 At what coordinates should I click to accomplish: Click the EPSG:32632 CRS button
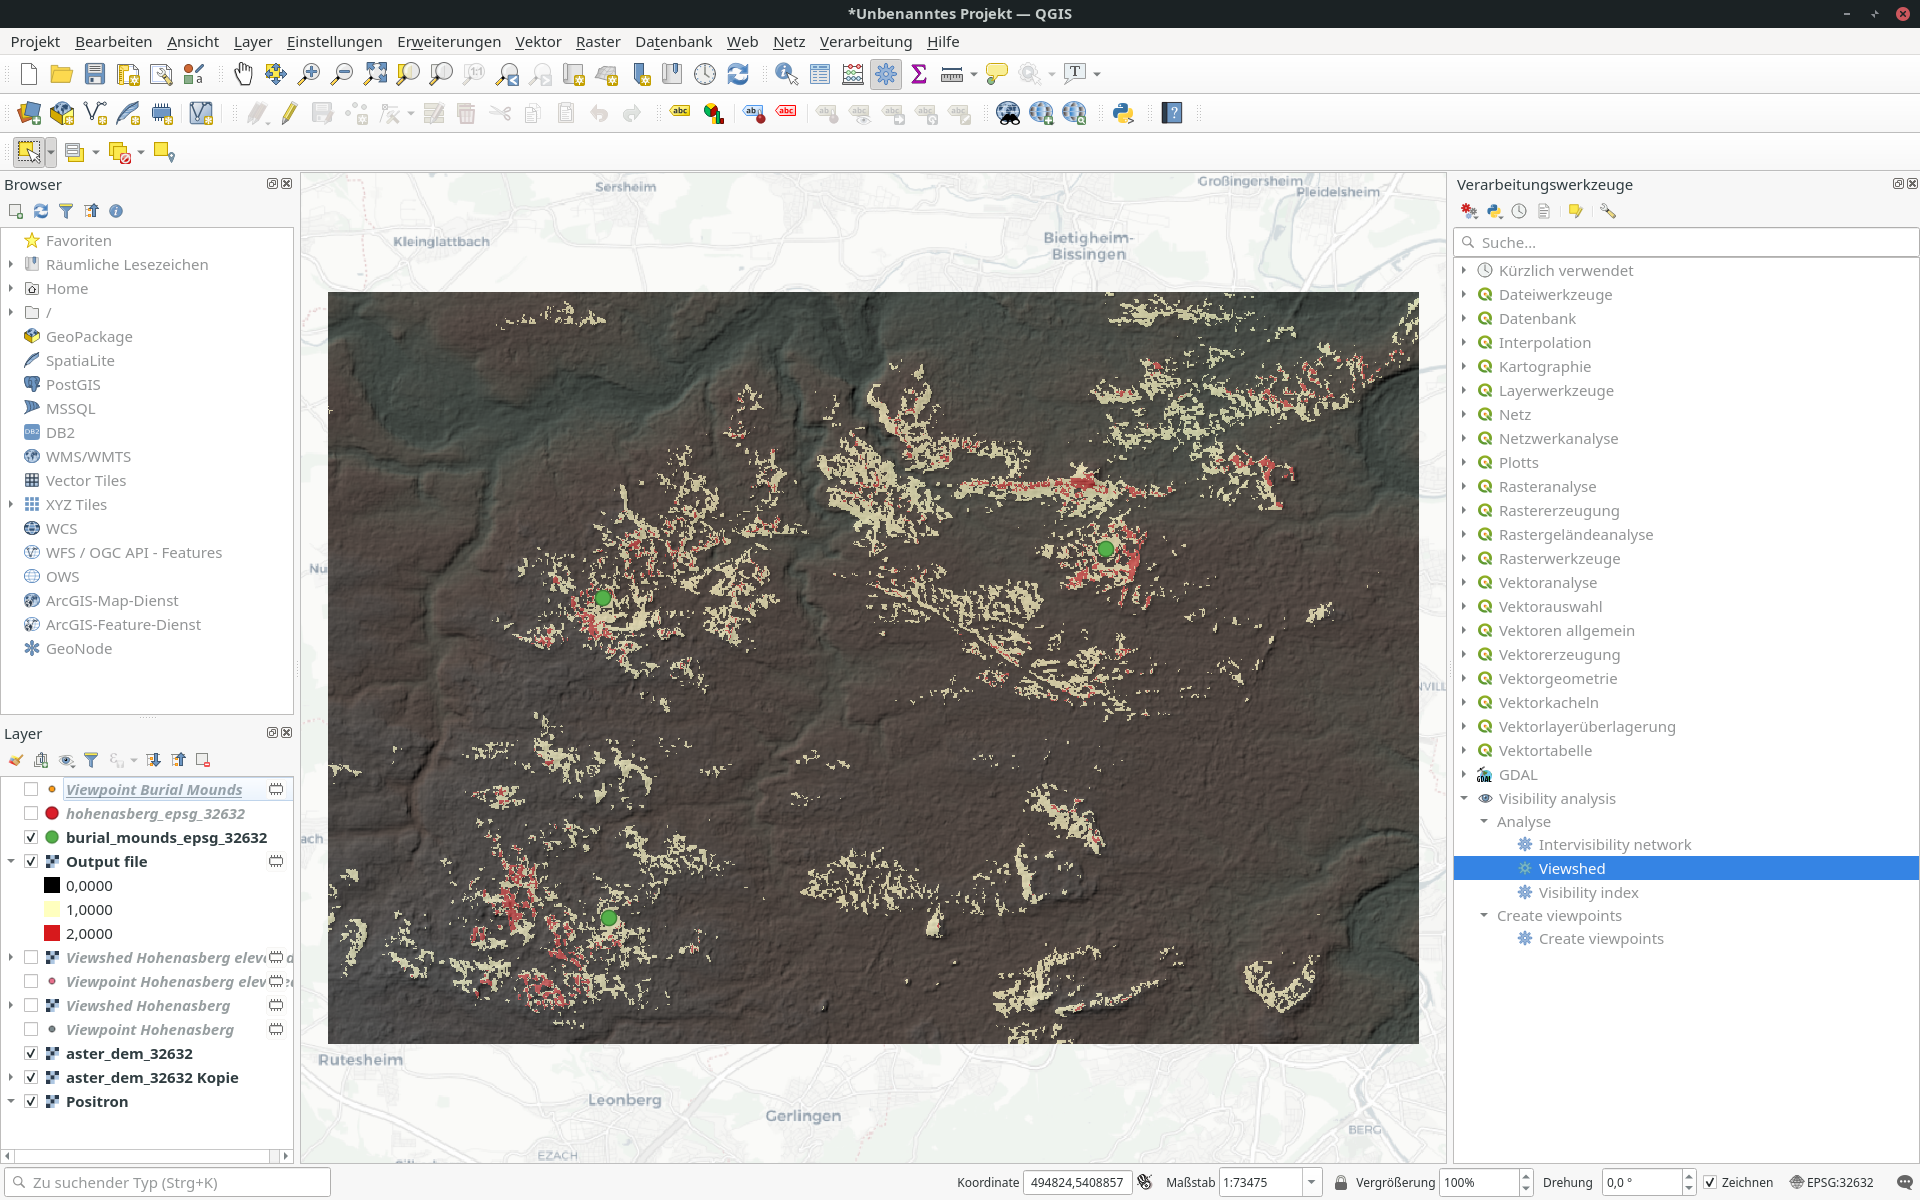(x=1832, y=1182)
